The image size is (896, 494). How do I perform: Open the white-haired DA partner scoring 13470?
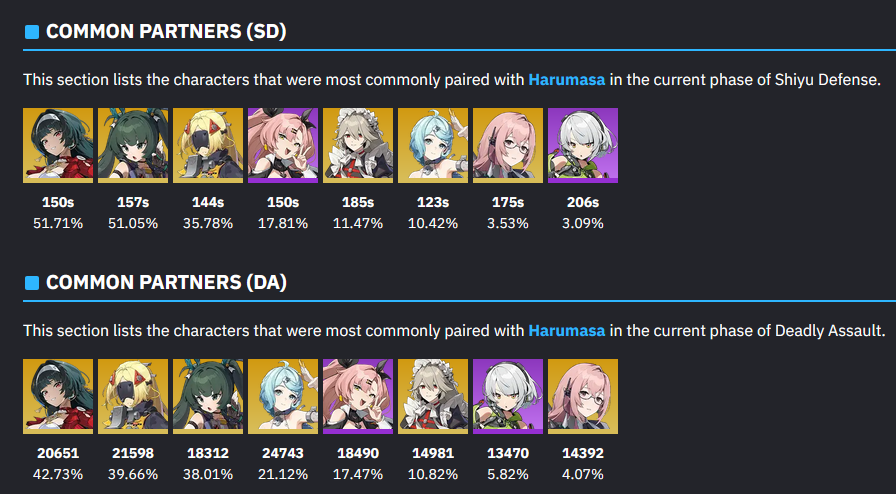pyautogui.click(x=508, y=396)
